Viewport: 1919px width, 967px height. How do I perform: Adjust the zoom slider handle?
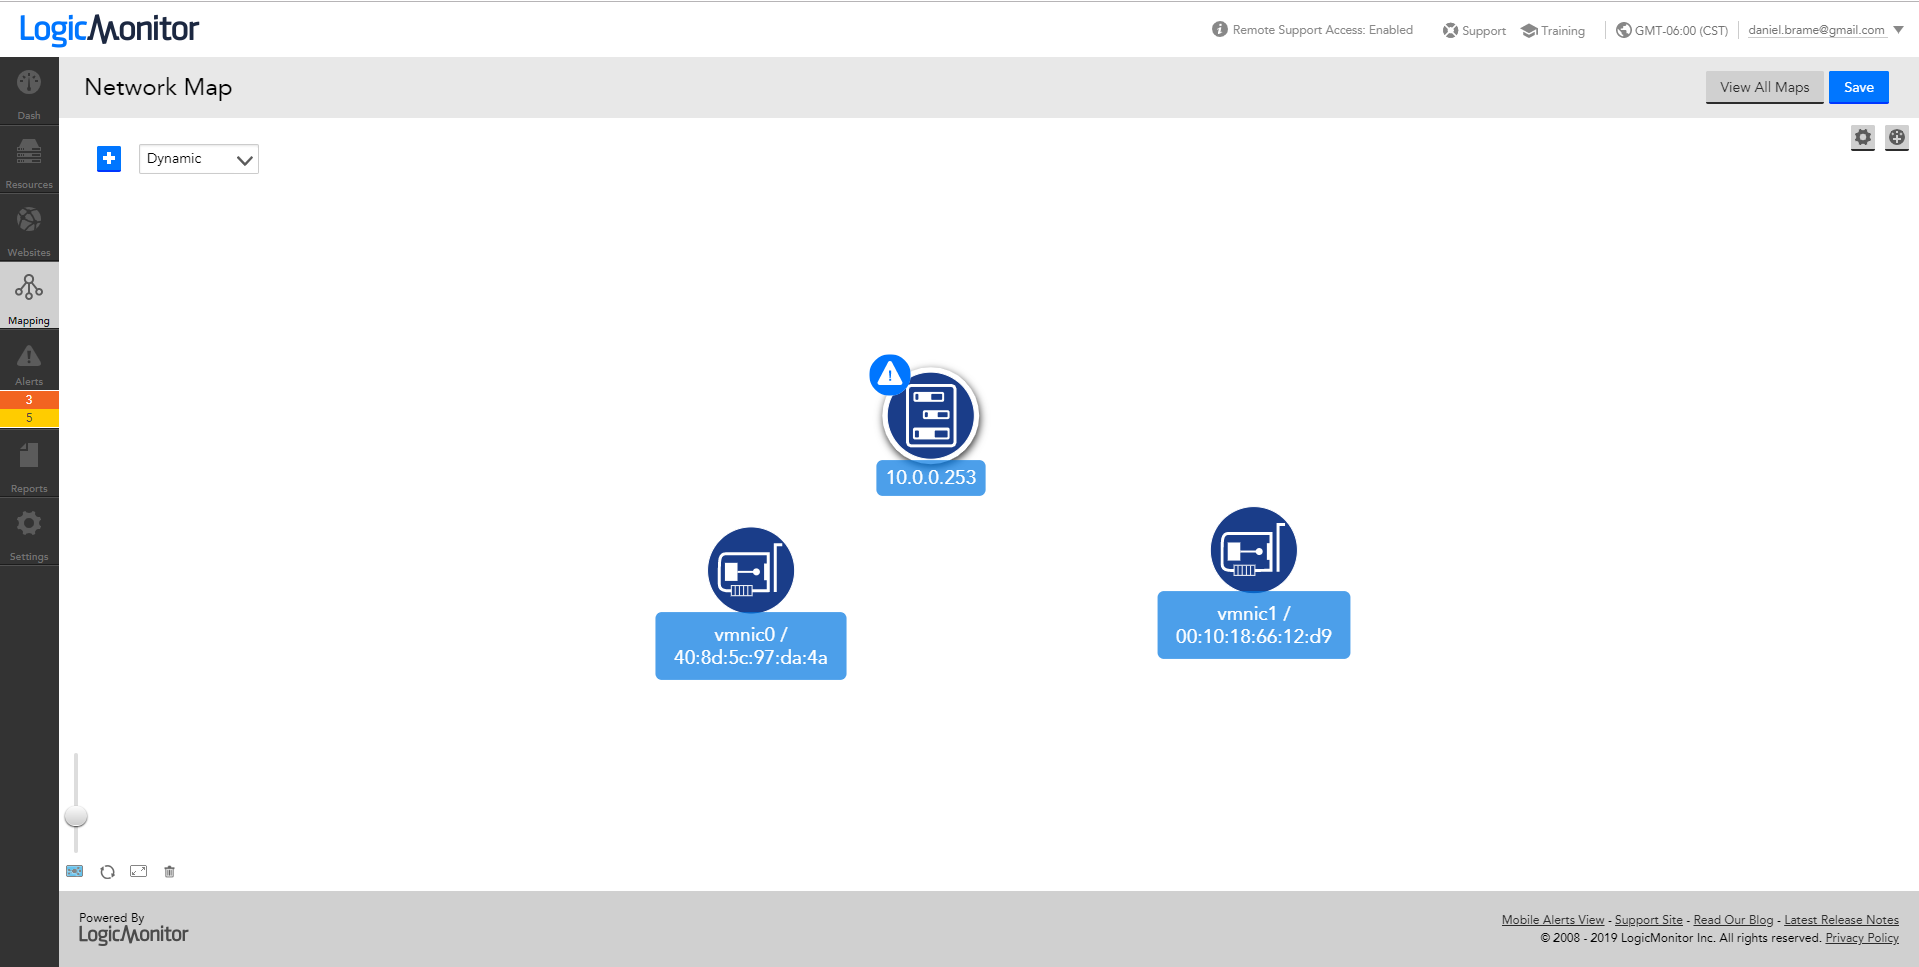pyautogui.click(x=75, y=816)
